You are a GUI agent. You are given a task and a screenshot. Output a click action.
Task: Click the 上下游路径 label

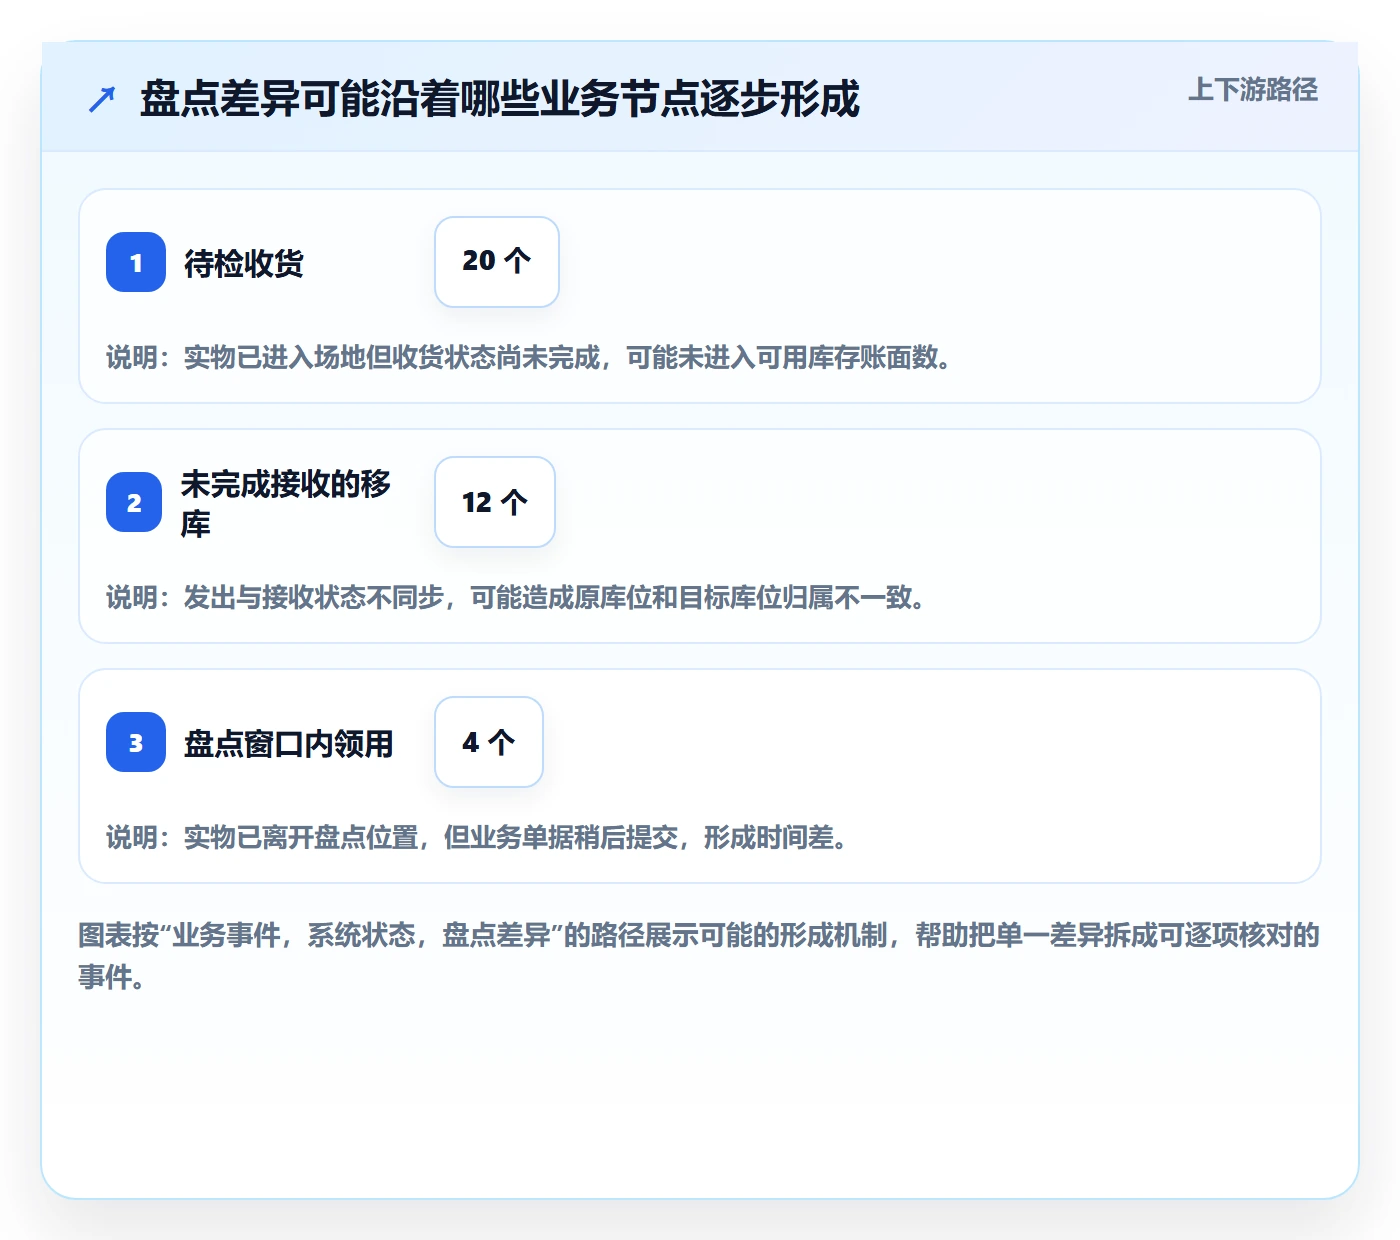coord(1253,90)
